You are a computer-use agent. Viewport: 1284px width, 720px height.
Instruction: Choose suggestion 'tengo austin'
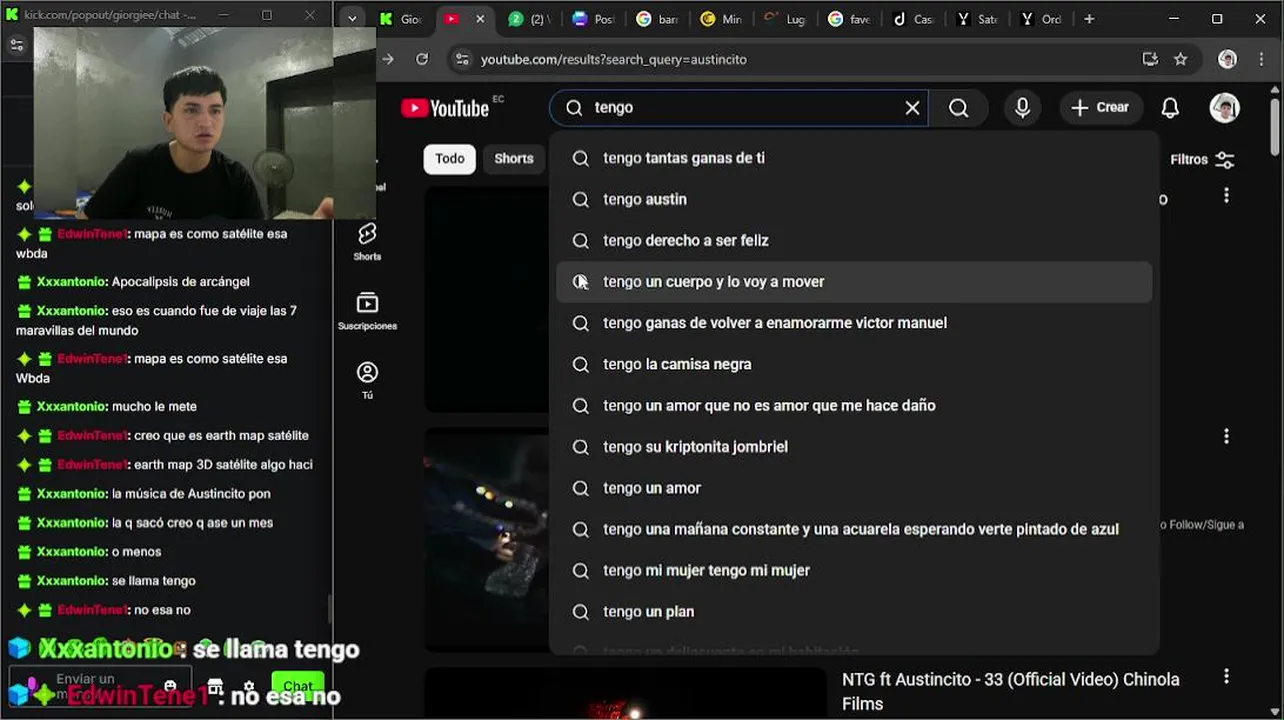pyautogui.click(x=854, y=199)
